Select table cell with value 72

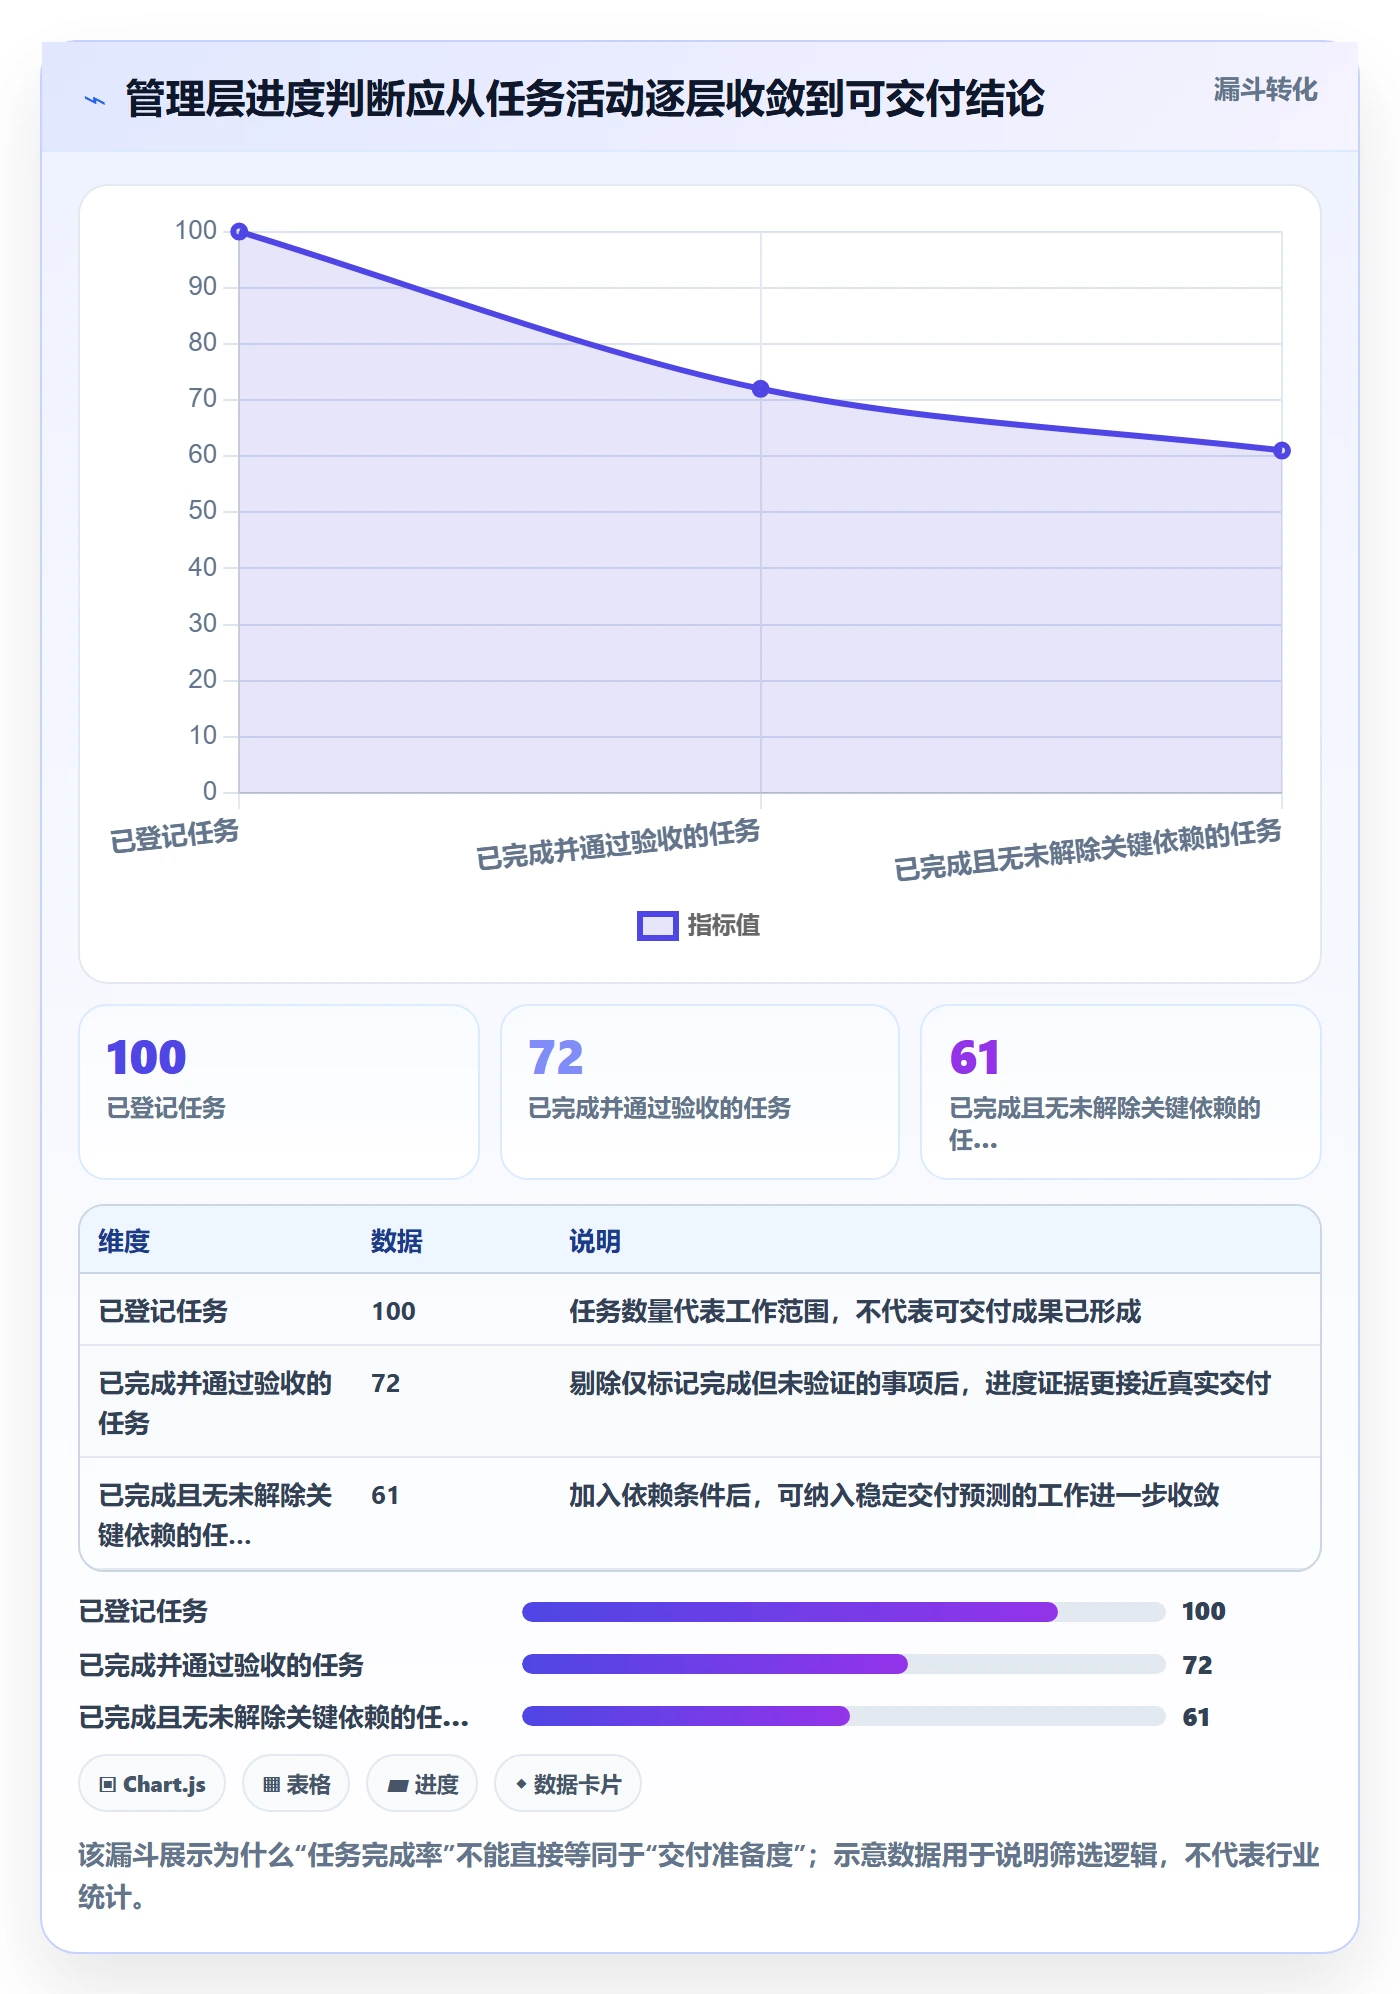pos(386,1383)
